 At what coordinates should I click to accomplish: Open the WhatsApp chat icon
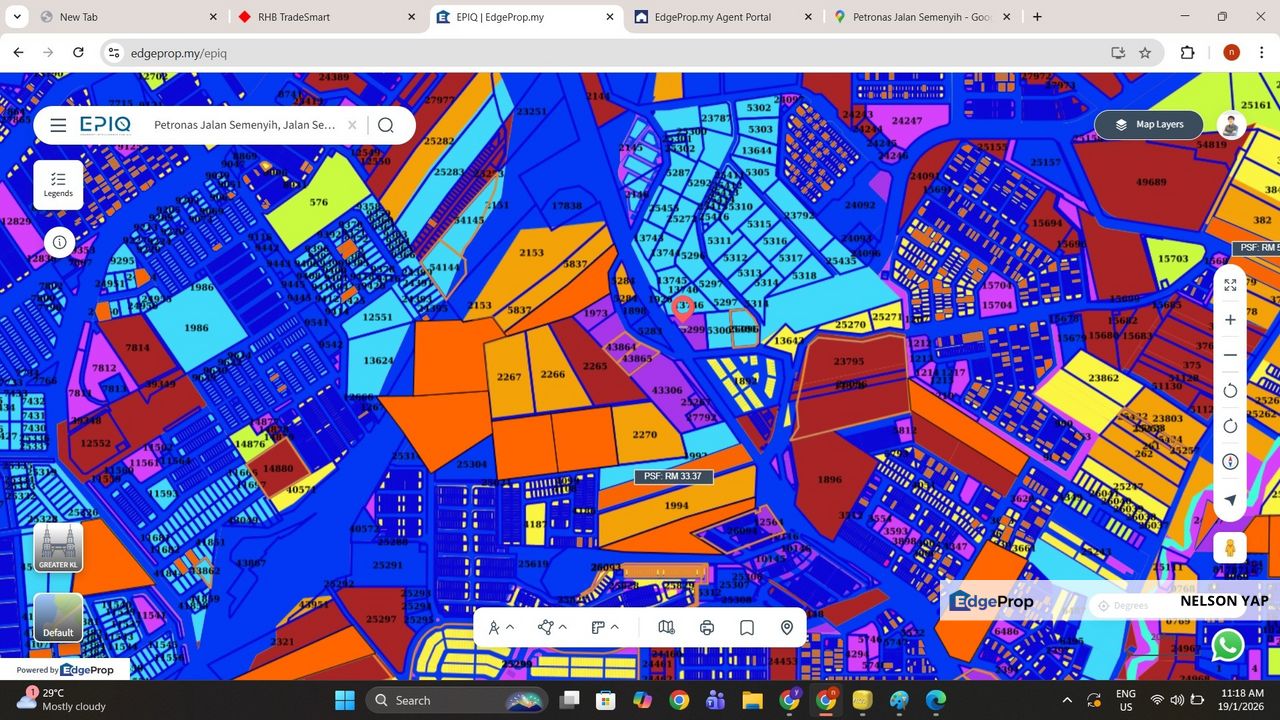[1227, 646]
